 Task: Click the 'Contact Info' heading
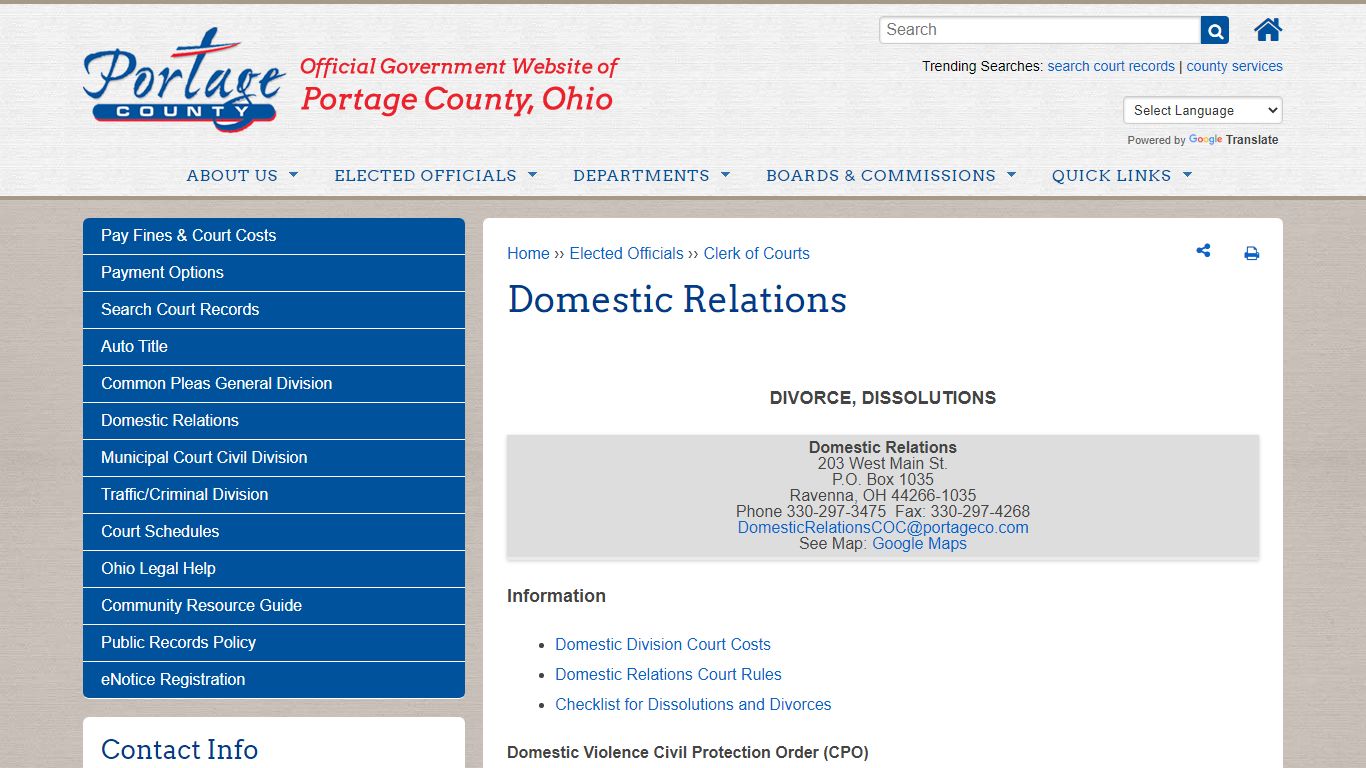tap(180, 750)
